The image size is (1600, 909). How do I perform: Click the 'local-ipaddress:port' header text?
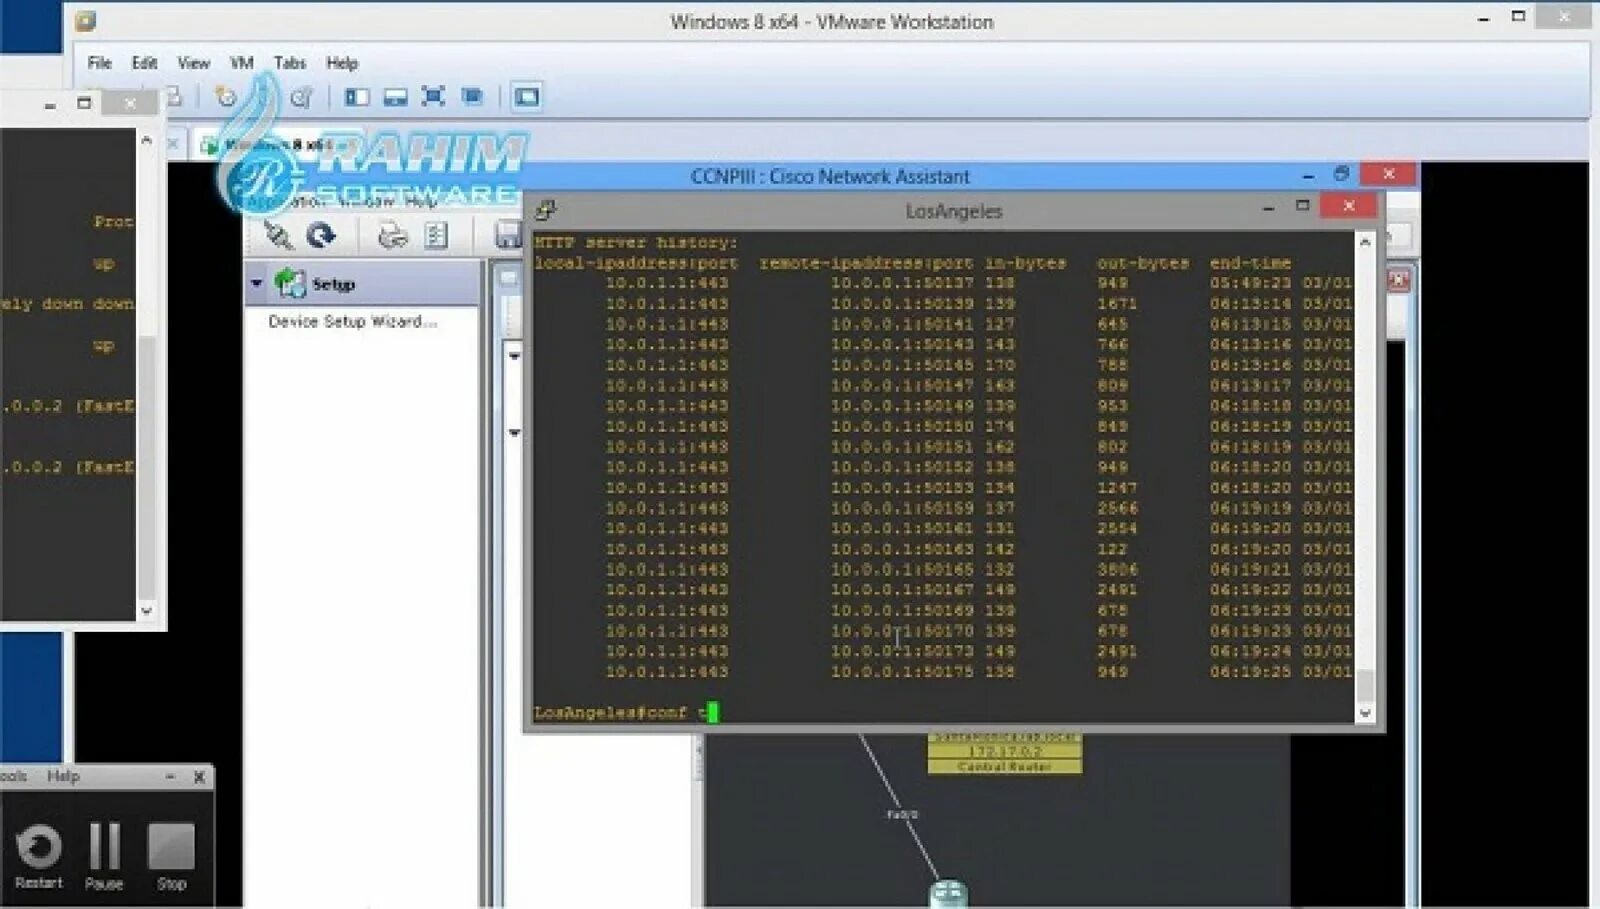[636, 263]
